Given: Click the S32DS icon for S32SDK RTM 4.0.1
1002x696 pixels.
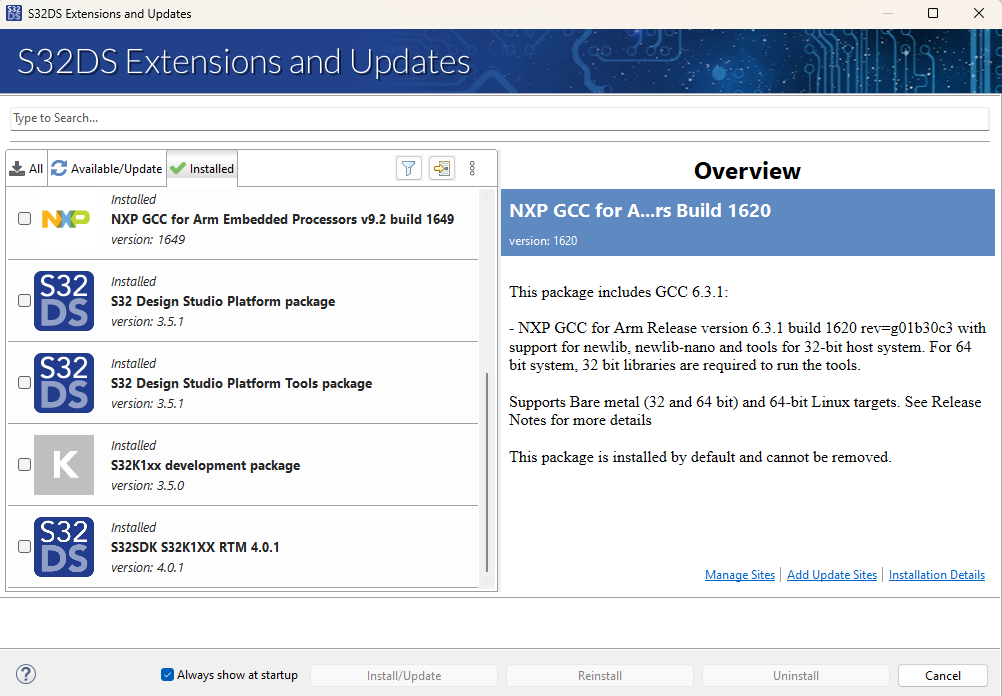Looking at the screenshot, I should 64,546.
